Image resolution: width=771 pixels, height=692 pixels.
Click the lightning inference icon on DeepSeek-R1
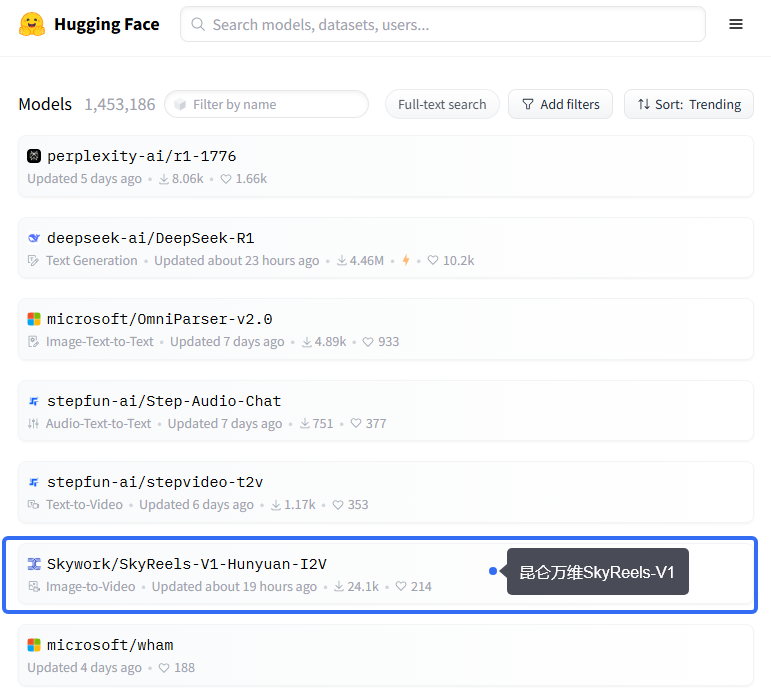406,260
